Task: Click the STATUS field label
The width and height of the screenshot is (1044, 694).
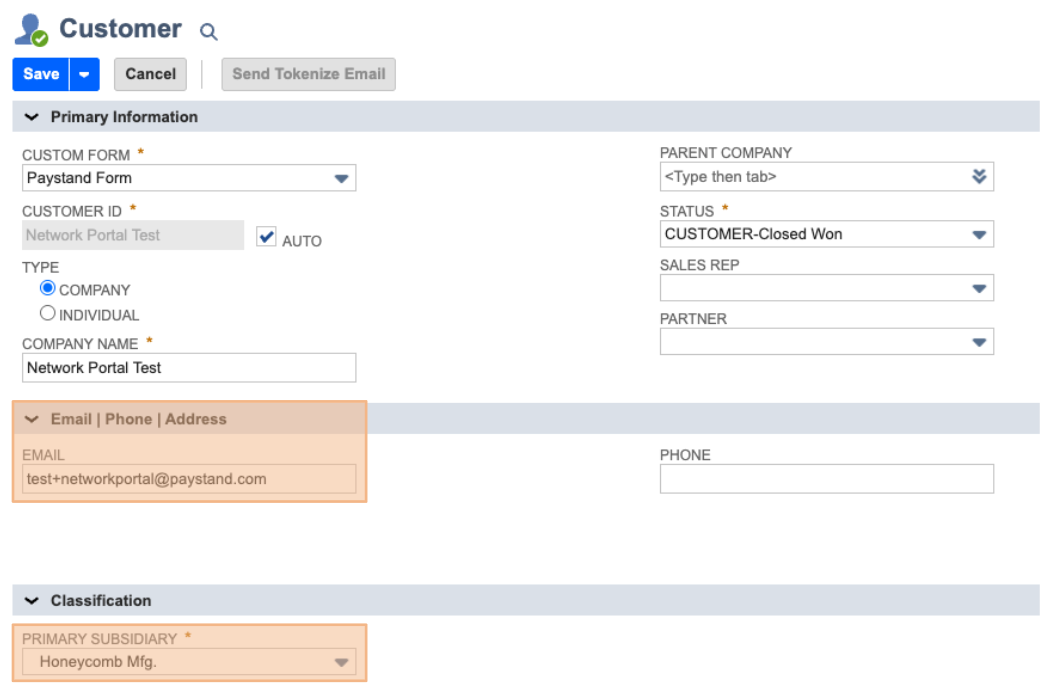Action: 686,212
